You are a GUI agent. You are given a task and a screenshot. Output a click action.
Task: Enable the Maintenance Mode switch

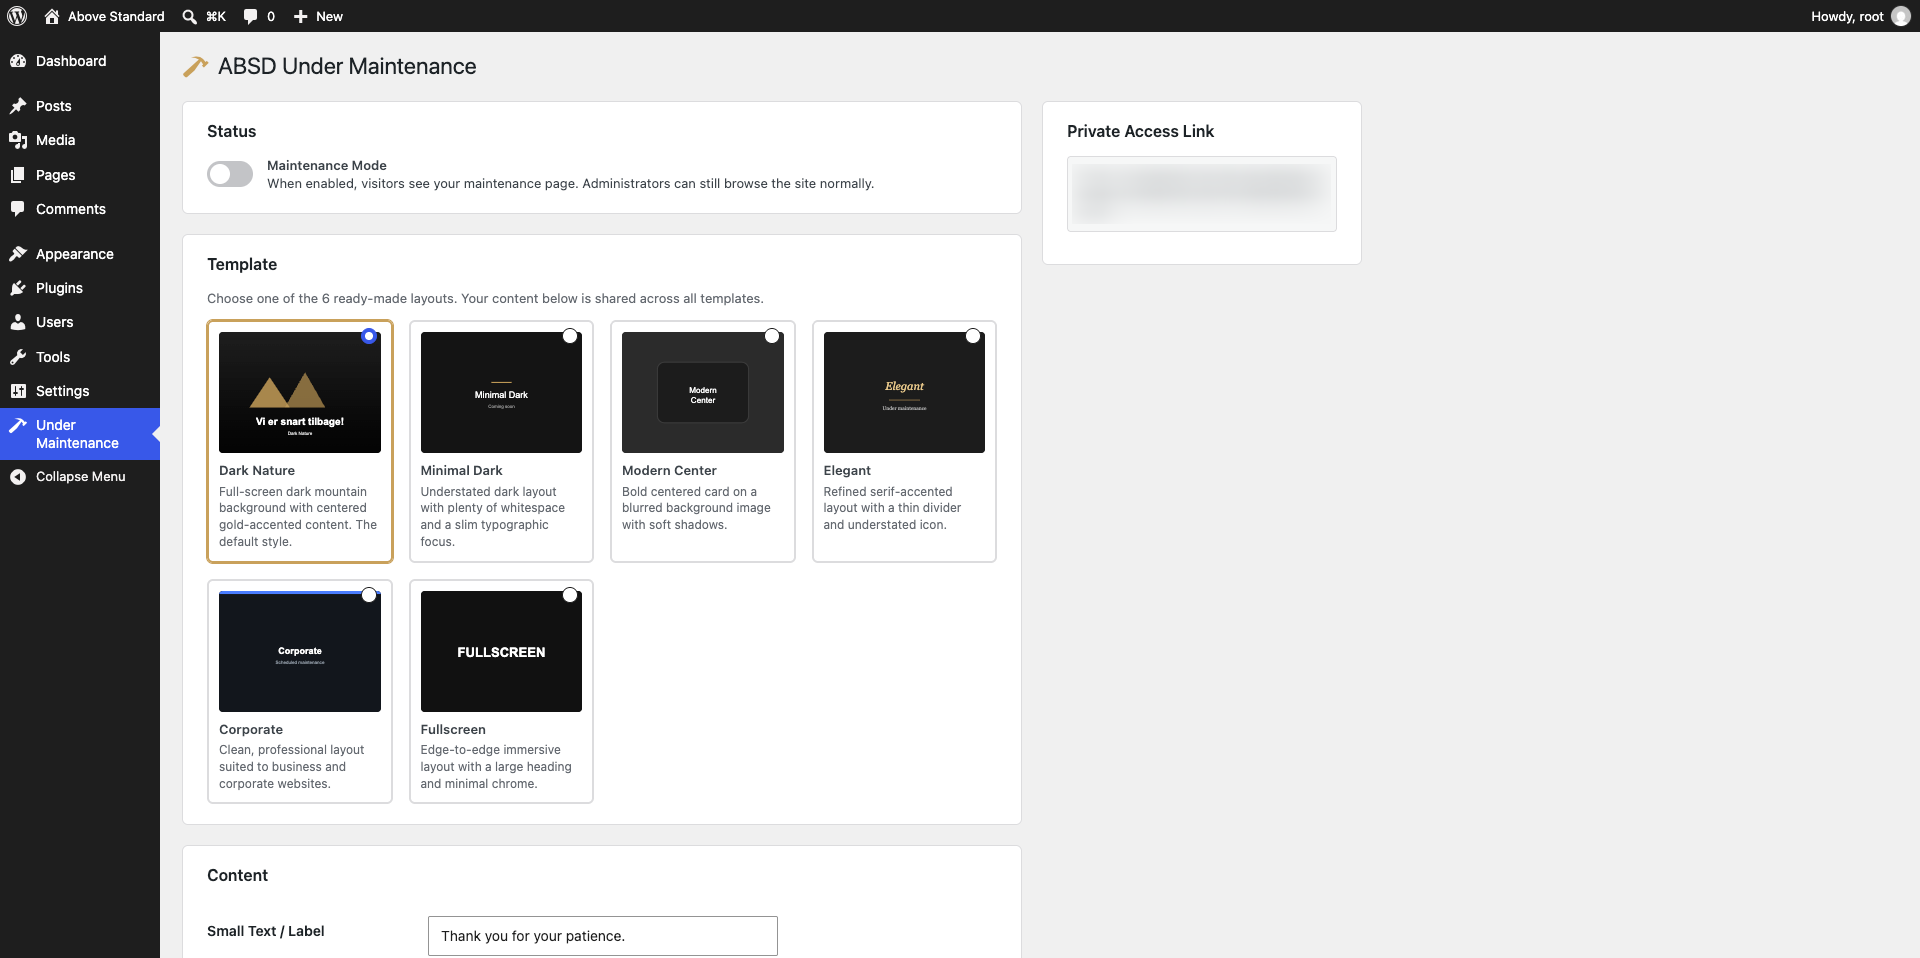(230, 174)
